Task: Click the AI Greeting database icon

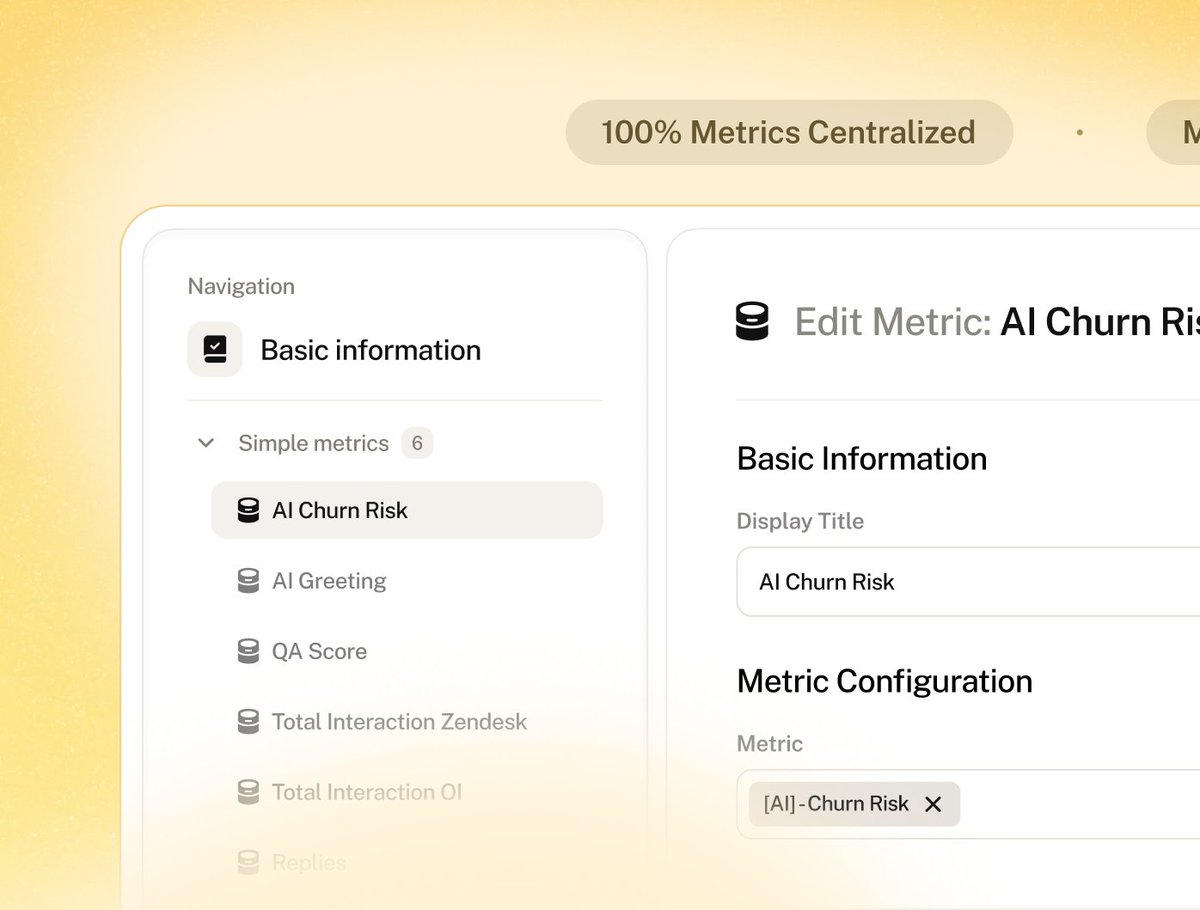Action: click(248, 581)
